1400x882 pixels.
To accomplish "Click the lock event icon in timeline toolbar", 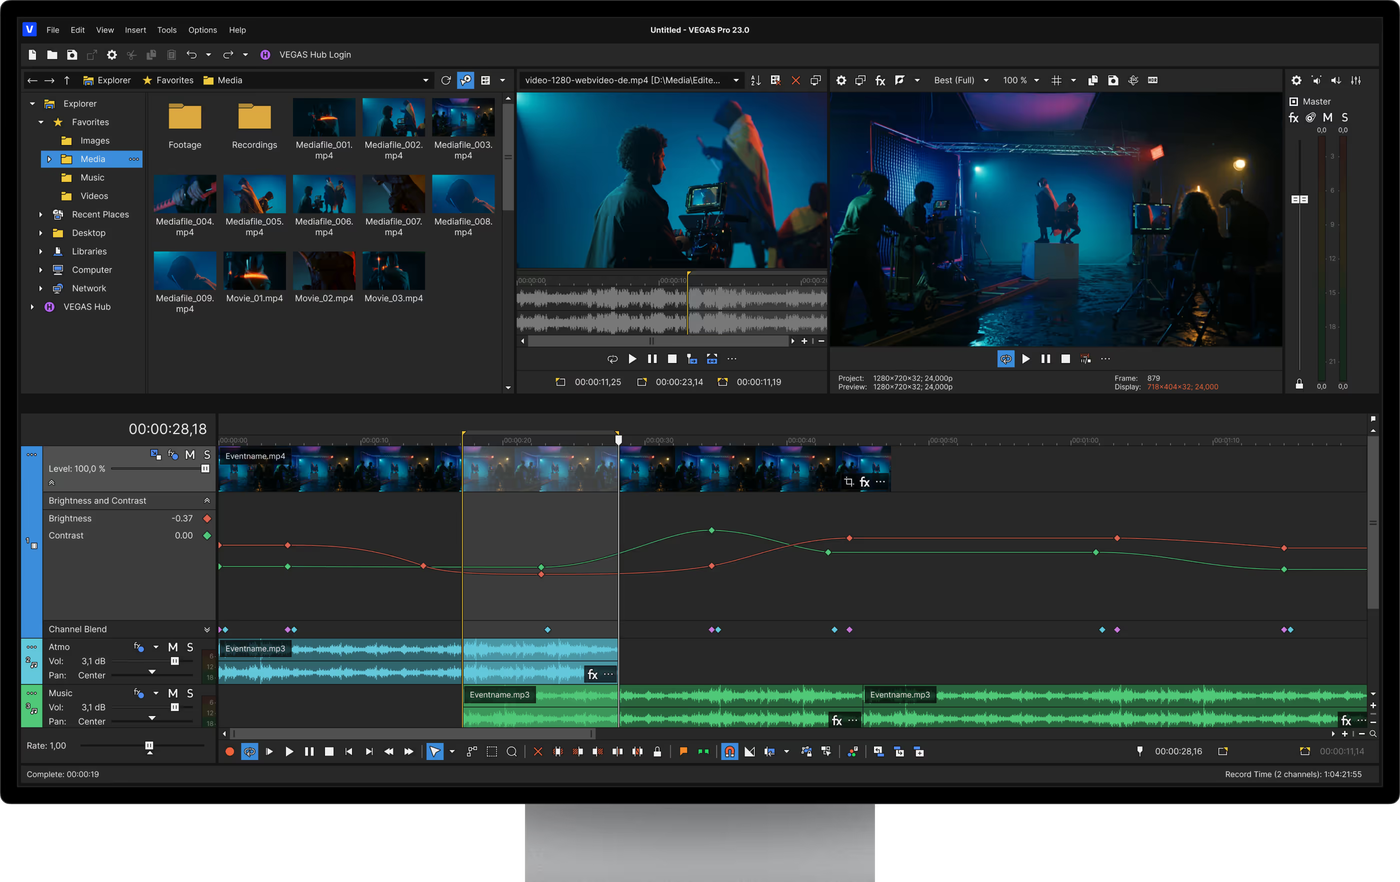I will coord(657,751).
